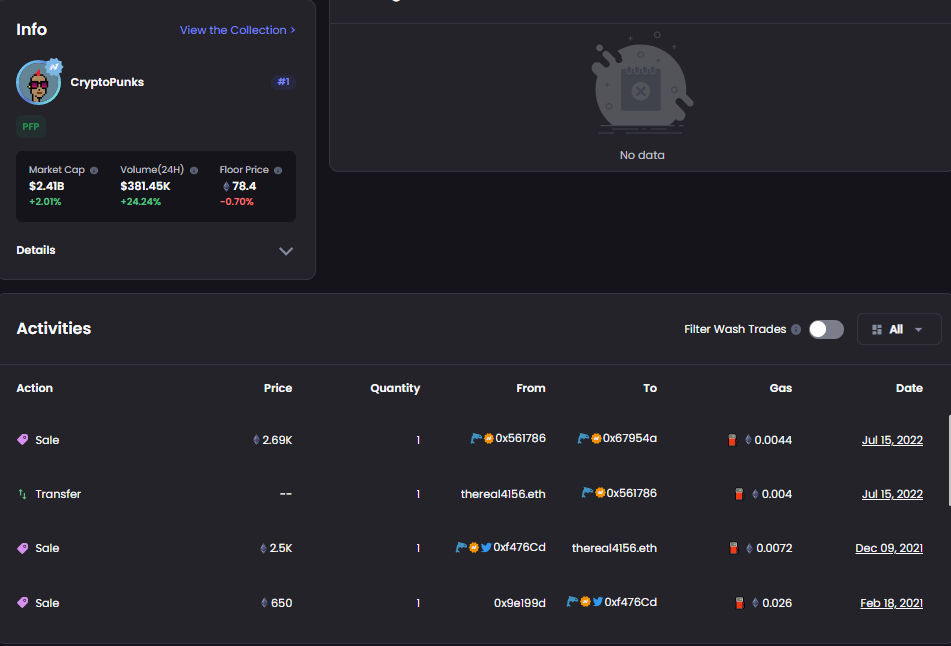This screenshot has height=646, width=951.
Task: Click the Action column header
Action: 35,388
